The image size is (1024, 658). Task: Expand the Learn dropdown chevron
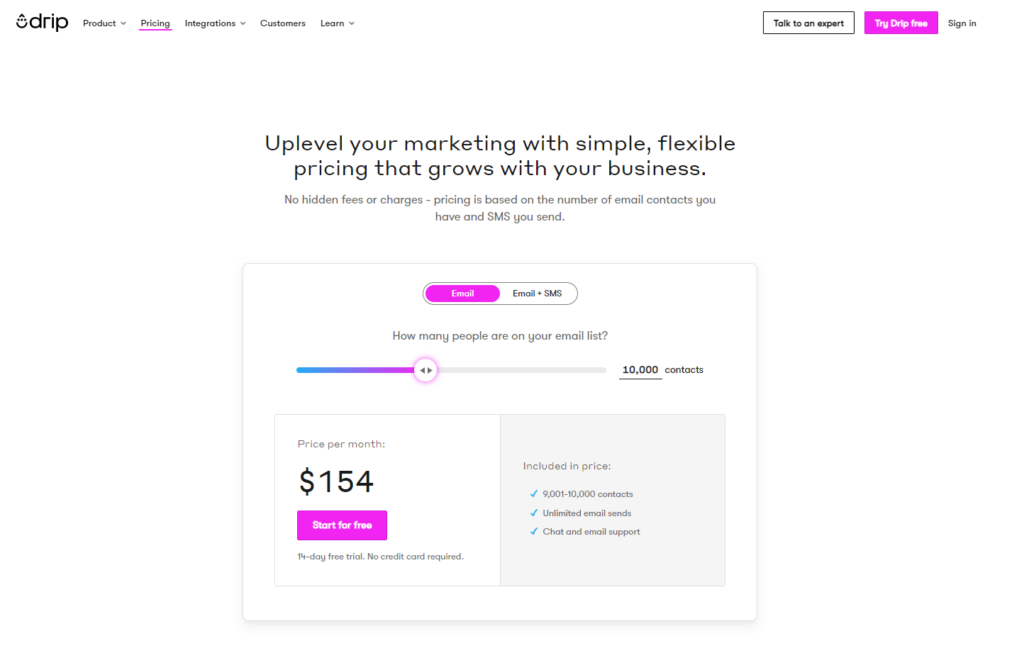pyautogui.click(x=351, y=24)
